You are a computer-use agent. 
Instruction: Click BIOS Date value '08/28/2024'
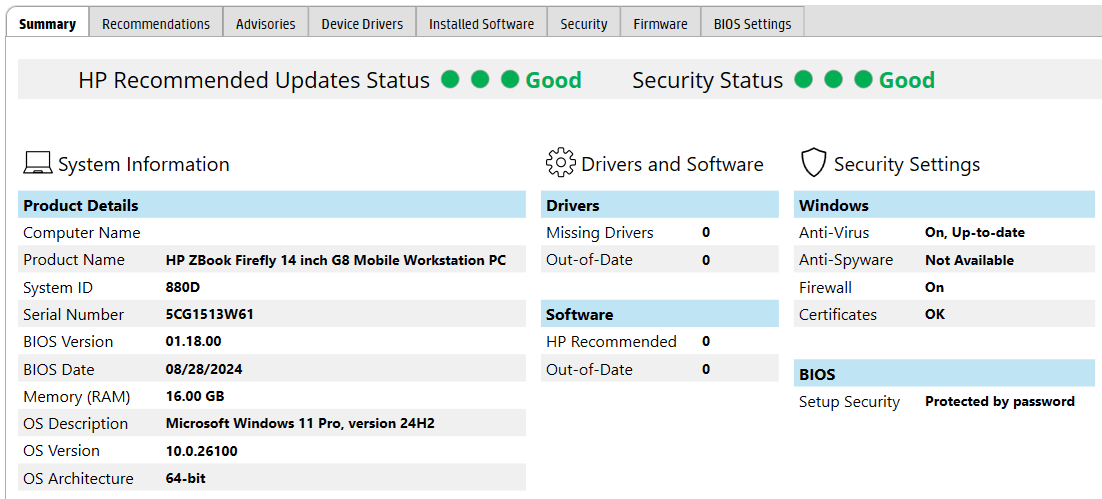click(x=204, y=370)
